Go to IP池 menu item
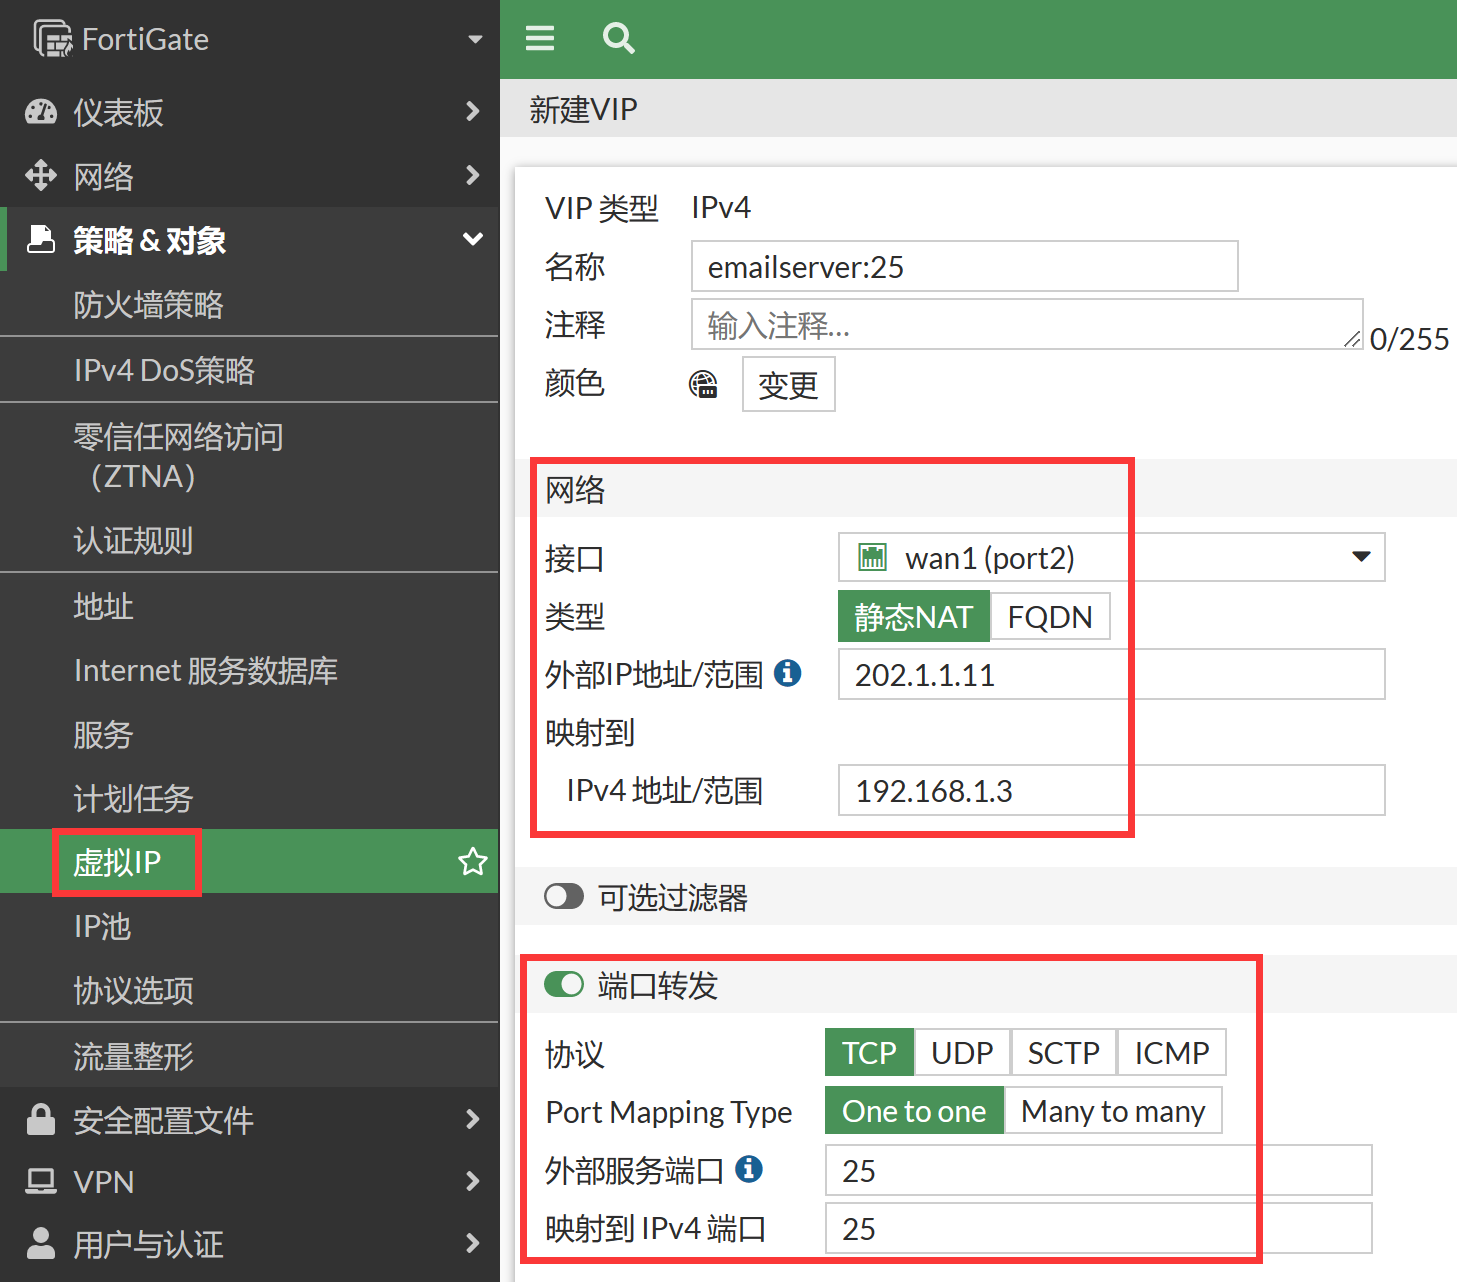The image size is (1457, 1282). pyautogui.click(x=103, y=927)
